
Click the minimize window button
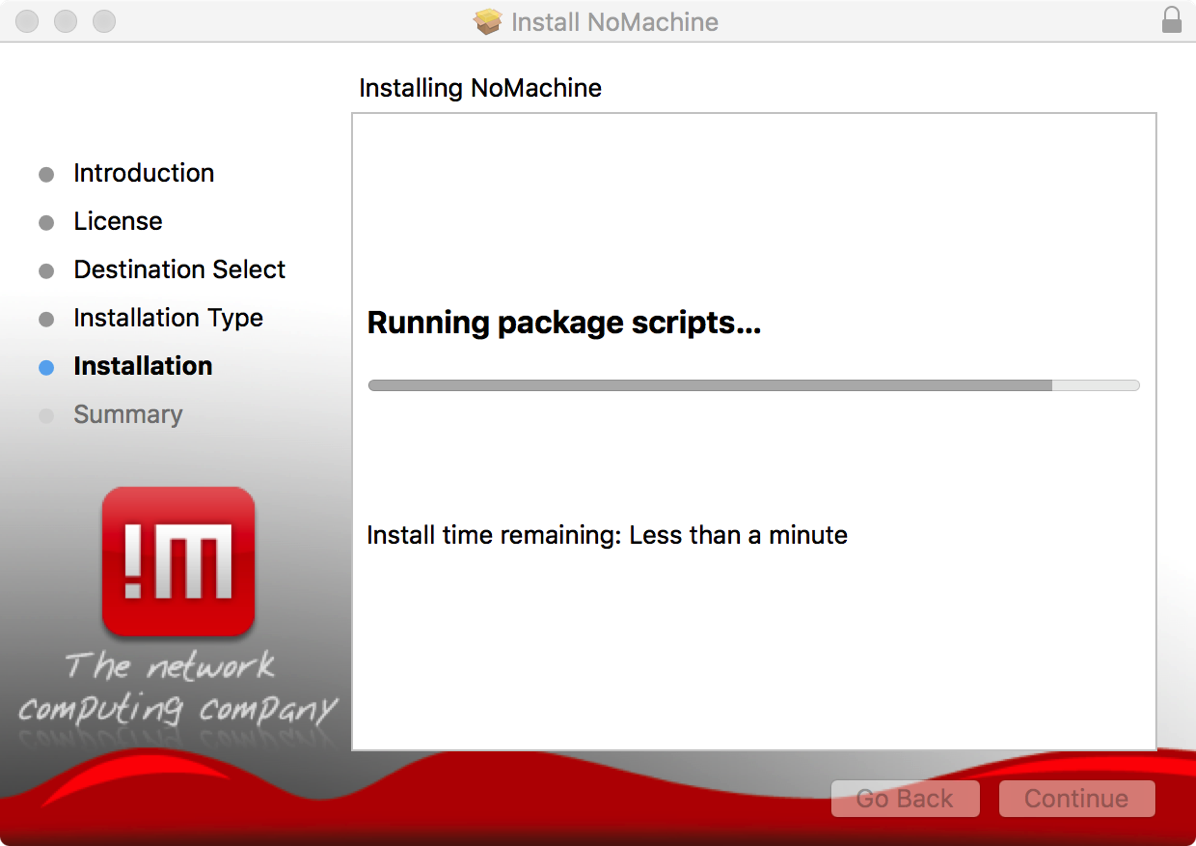point(66,21)
